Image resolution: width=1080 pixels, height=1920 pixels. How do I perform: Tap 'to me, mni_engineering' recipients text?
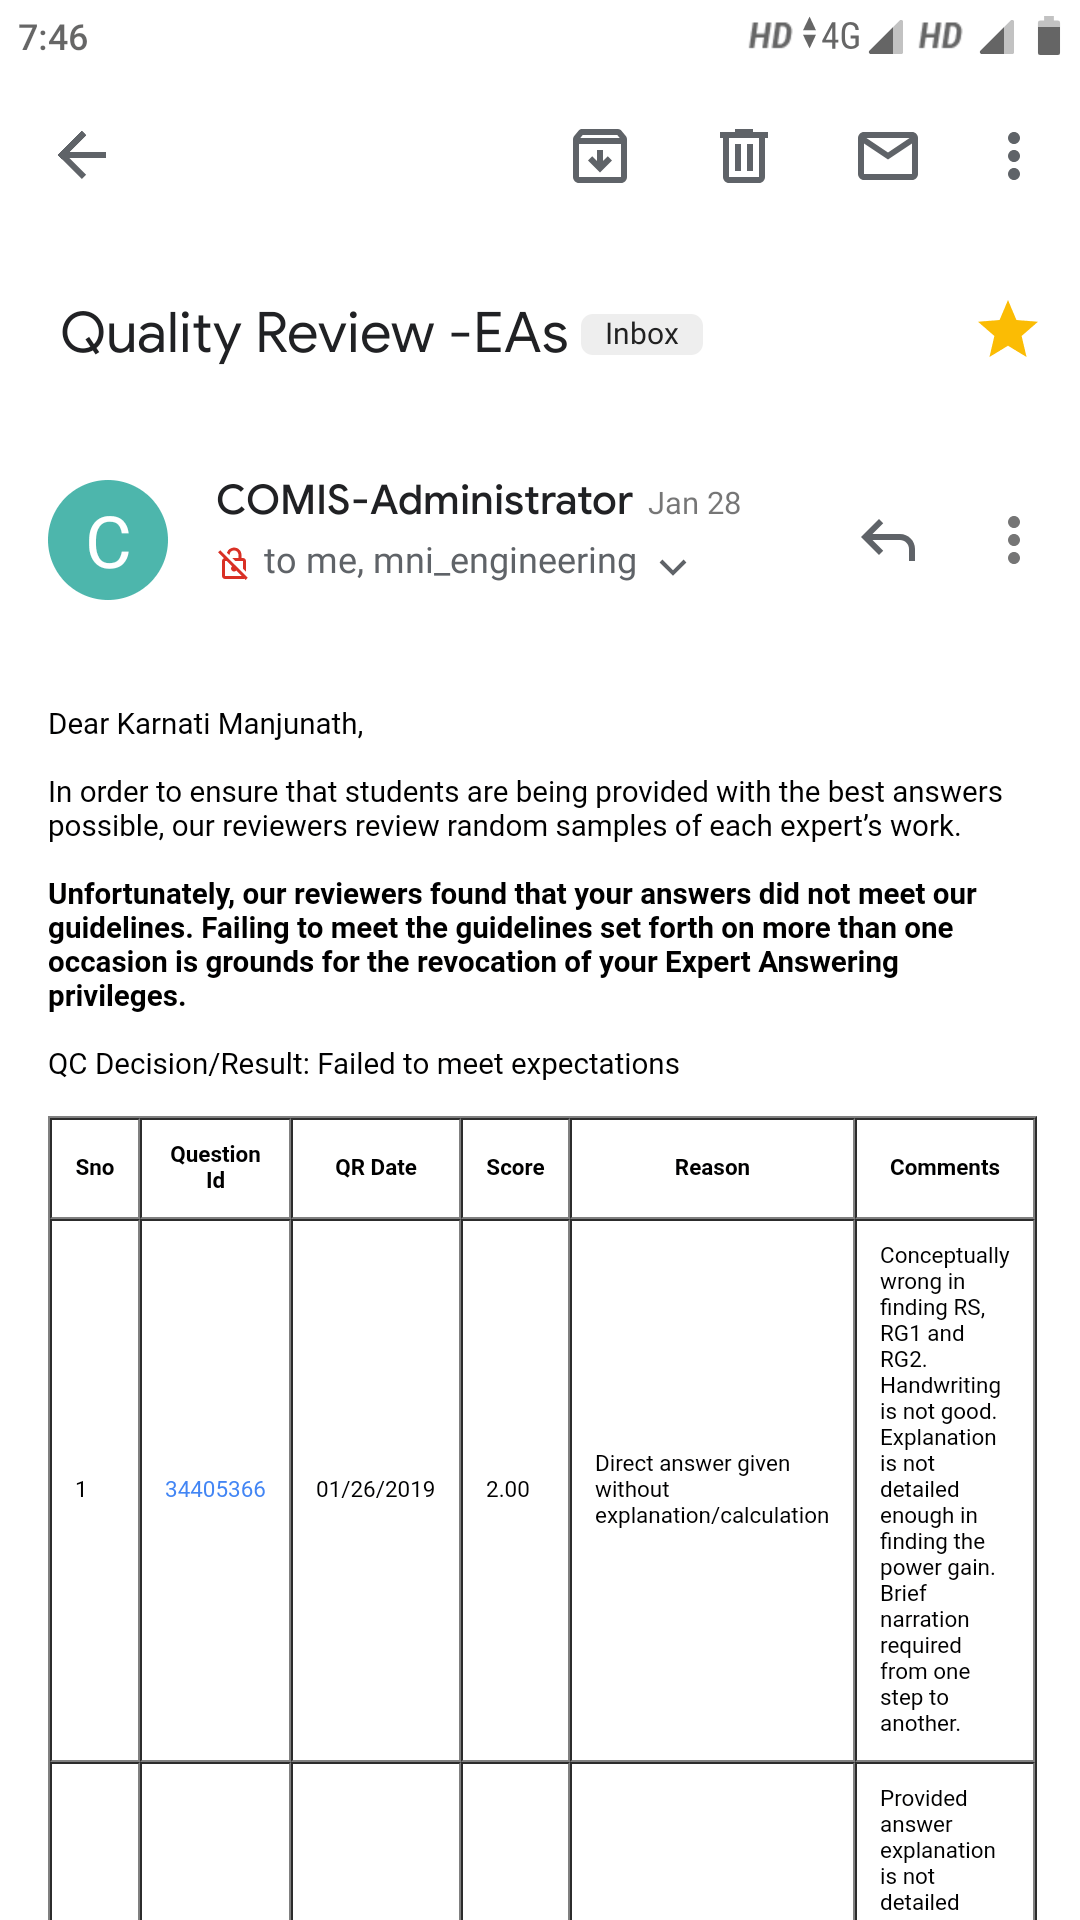[449, 562]
